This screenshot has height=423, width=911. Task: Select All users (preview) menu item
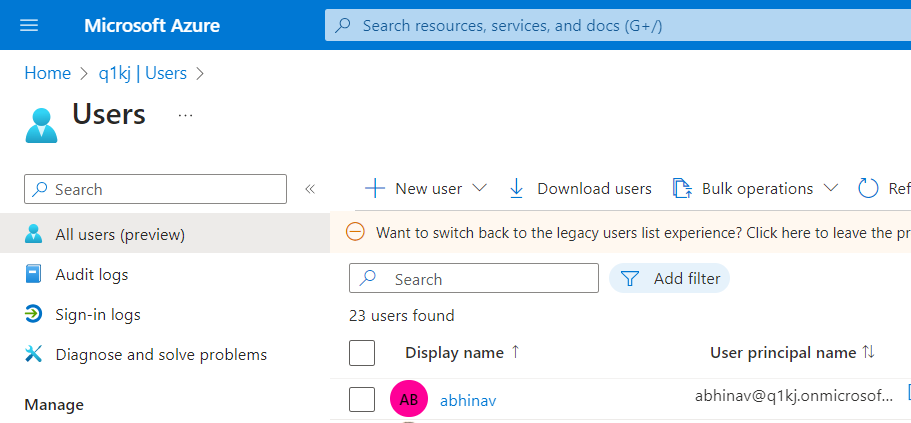165,235
